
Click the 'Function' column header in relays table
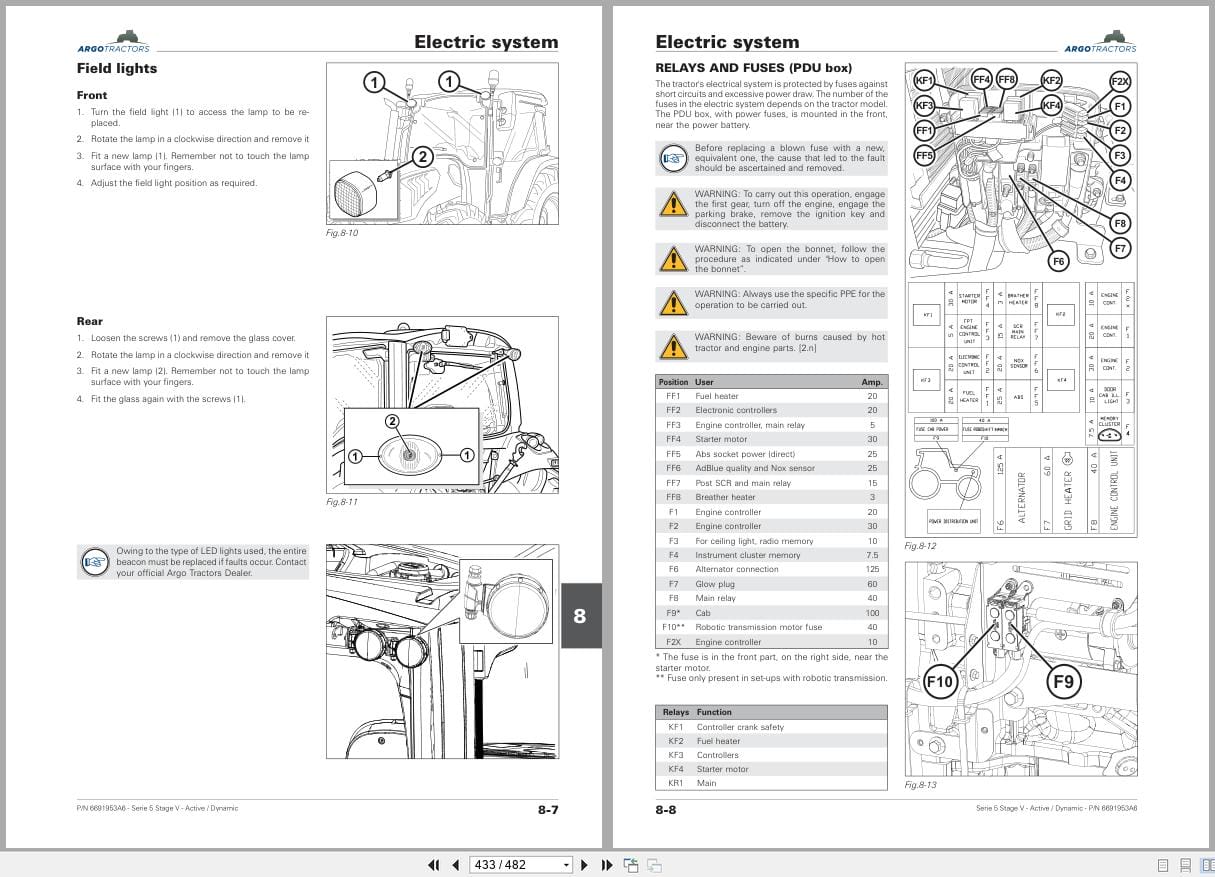coord(714,712)
